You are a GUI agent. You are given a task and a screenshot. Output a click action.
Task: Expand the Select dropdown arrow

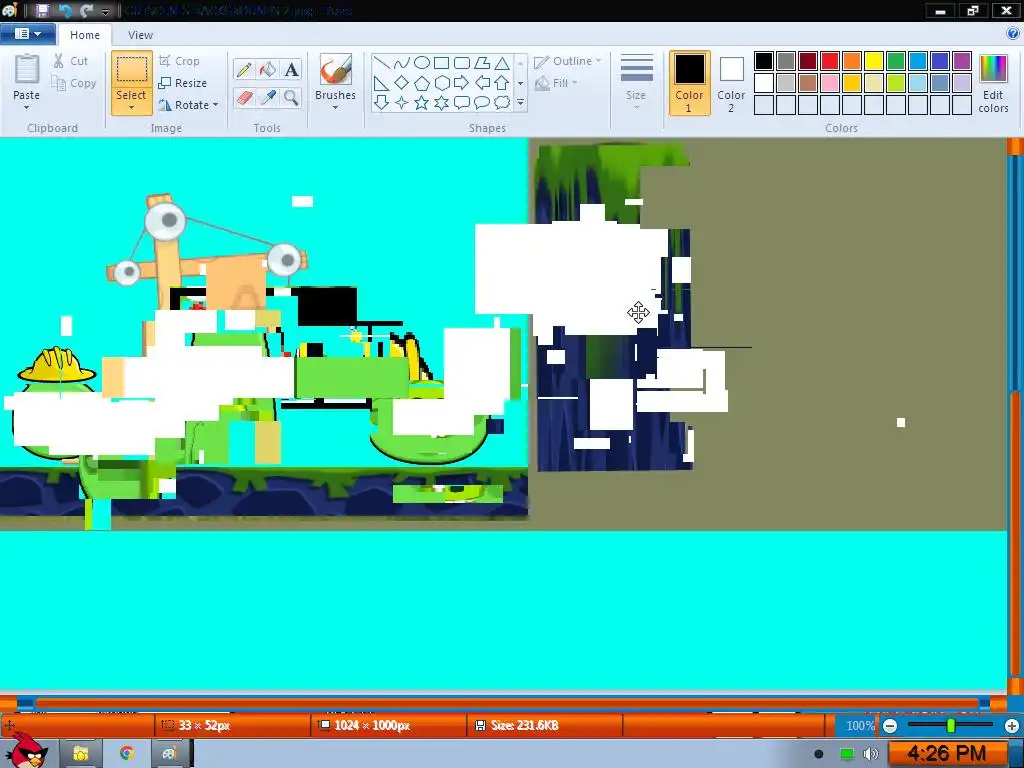click(131, 108)
